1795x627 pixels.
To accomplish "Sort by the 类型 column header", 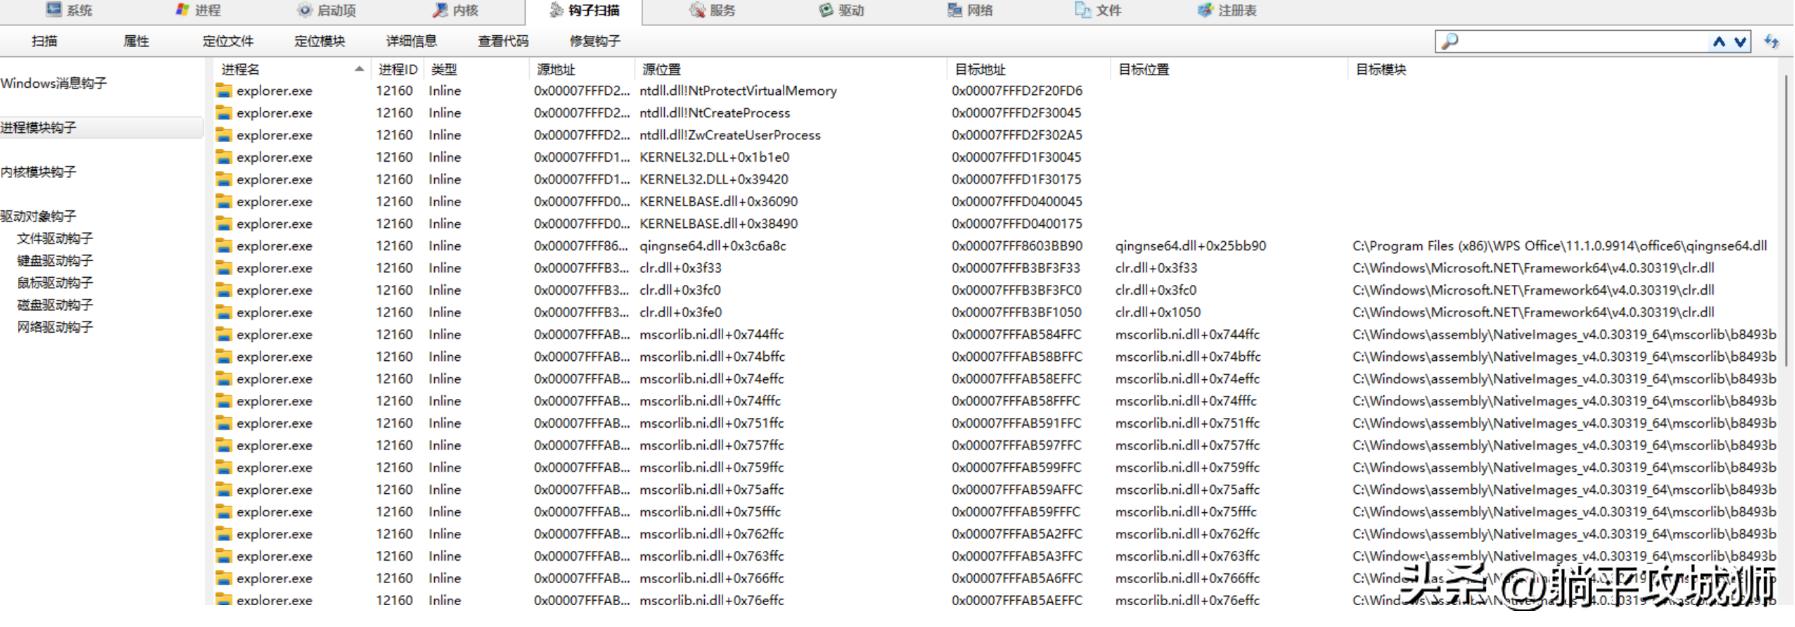I will 477,69.
